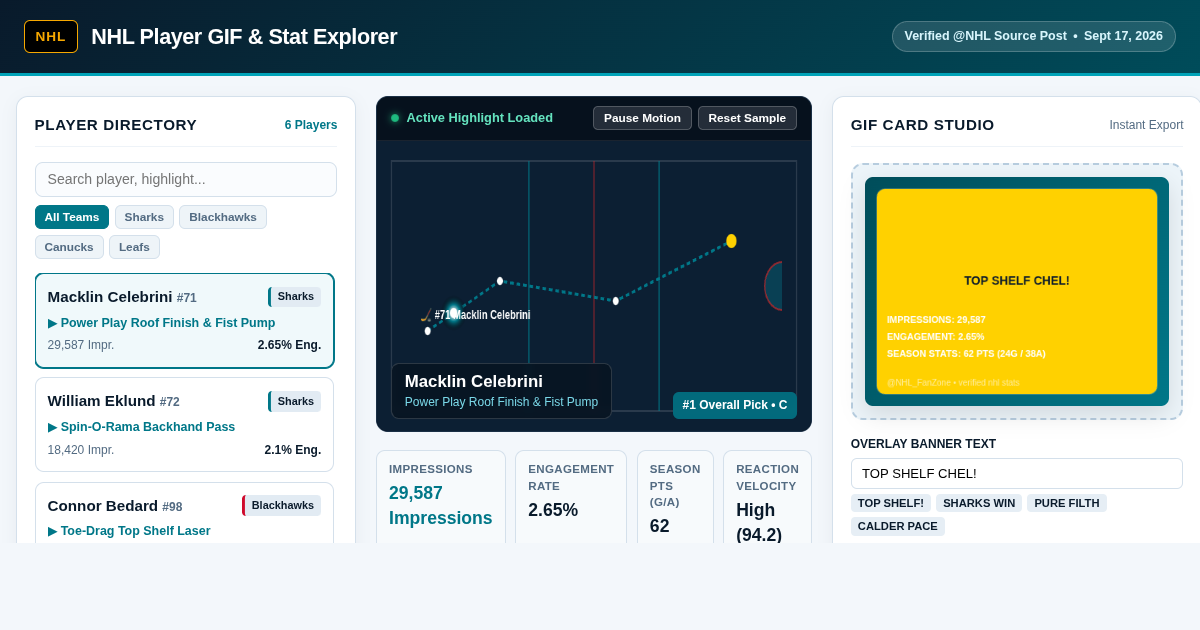Click the glowing player position marker

pyautogui.click(x=453, y=312)
